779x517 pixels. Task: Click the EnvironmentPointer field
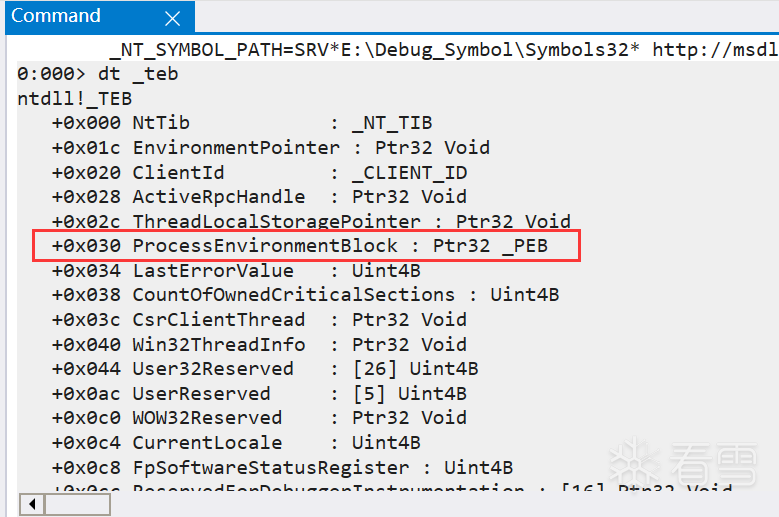pos(236,147)
